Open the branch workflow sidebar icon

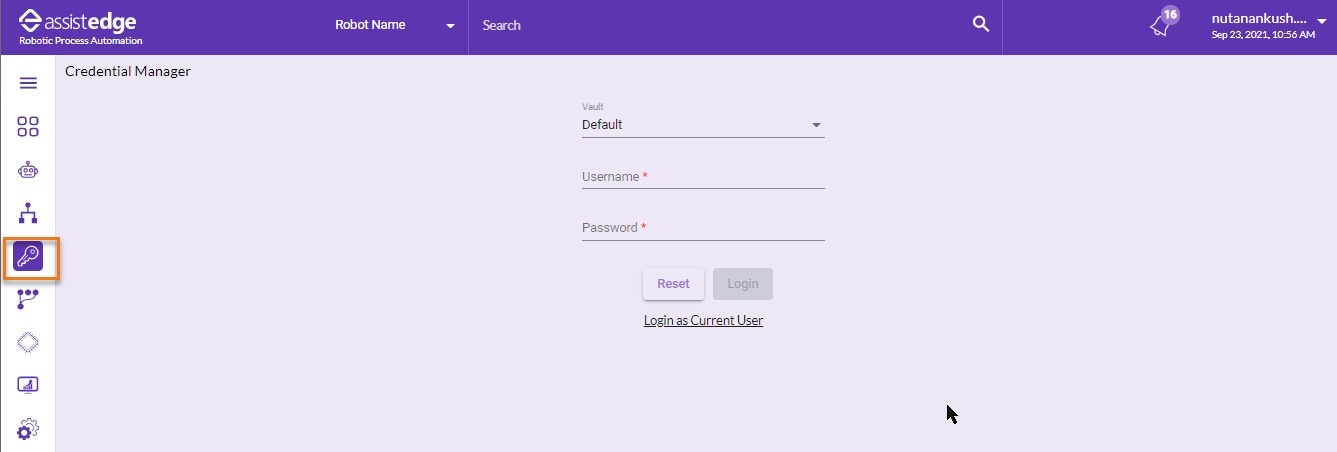pyautogui.click(x=28, y=299)
